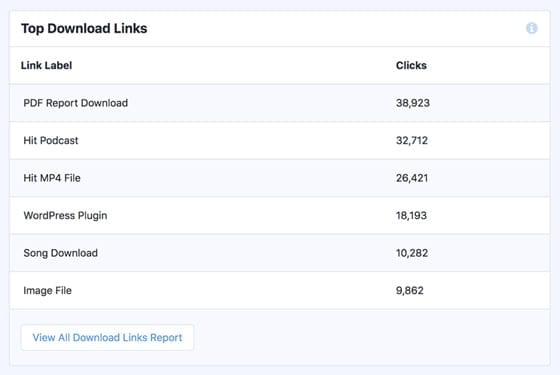The image size is (560, 375).
Task: Click the Clicks column header
Action: pyautogui.click(x=411, y=66)
